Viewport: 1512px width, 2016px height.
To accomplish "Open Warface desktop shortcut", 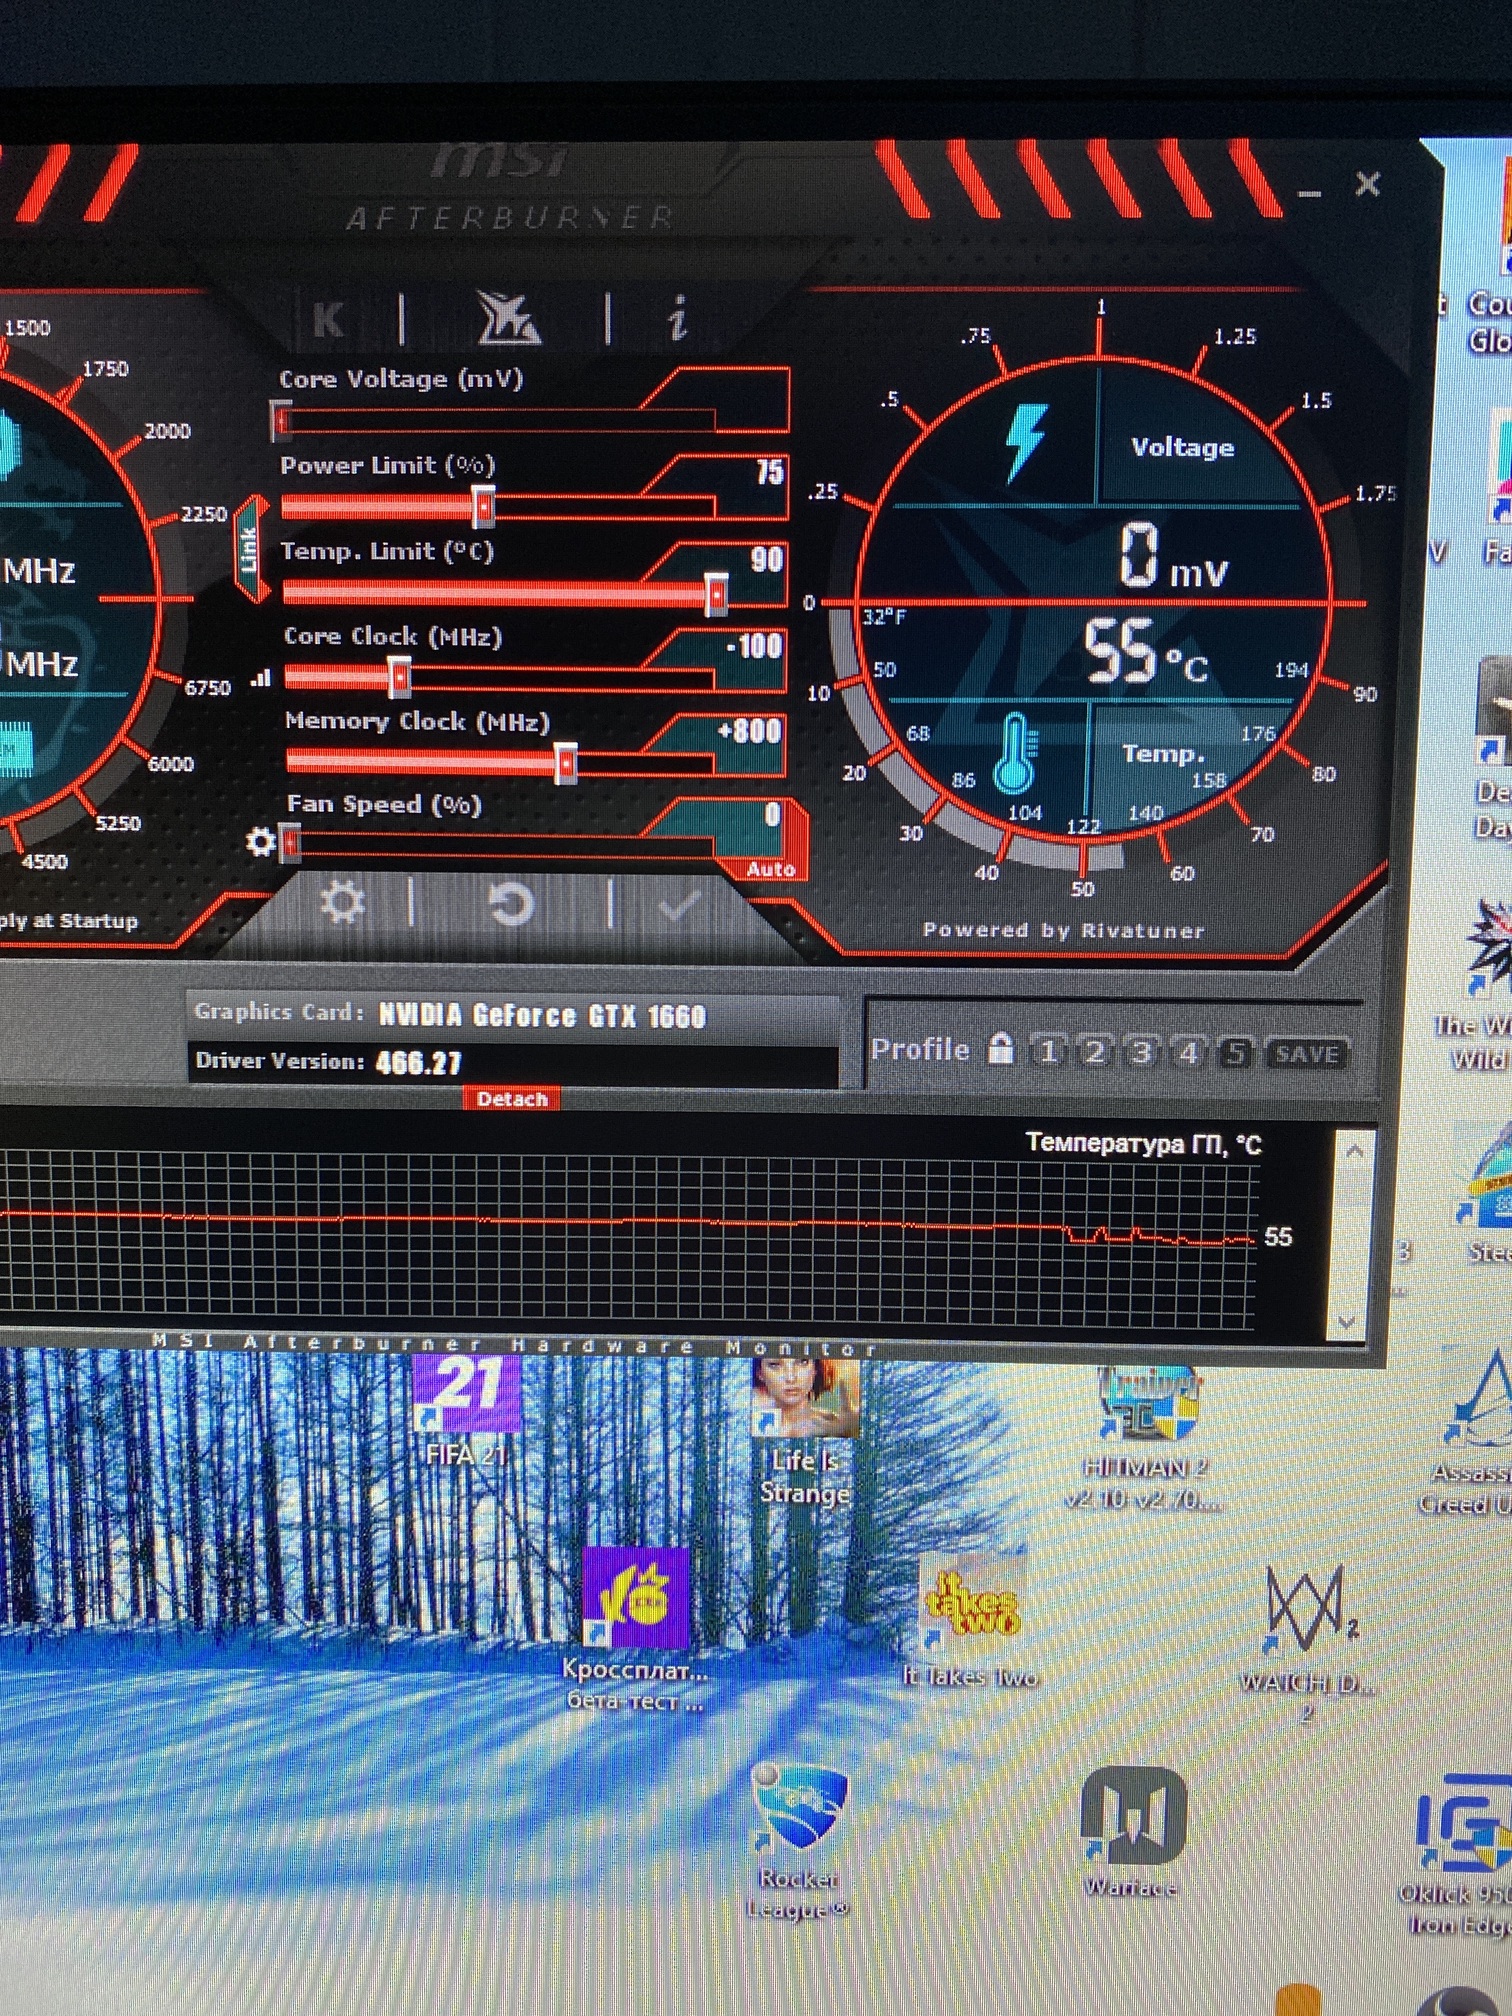I will pyautogui.click(x=1132, y=1833).
